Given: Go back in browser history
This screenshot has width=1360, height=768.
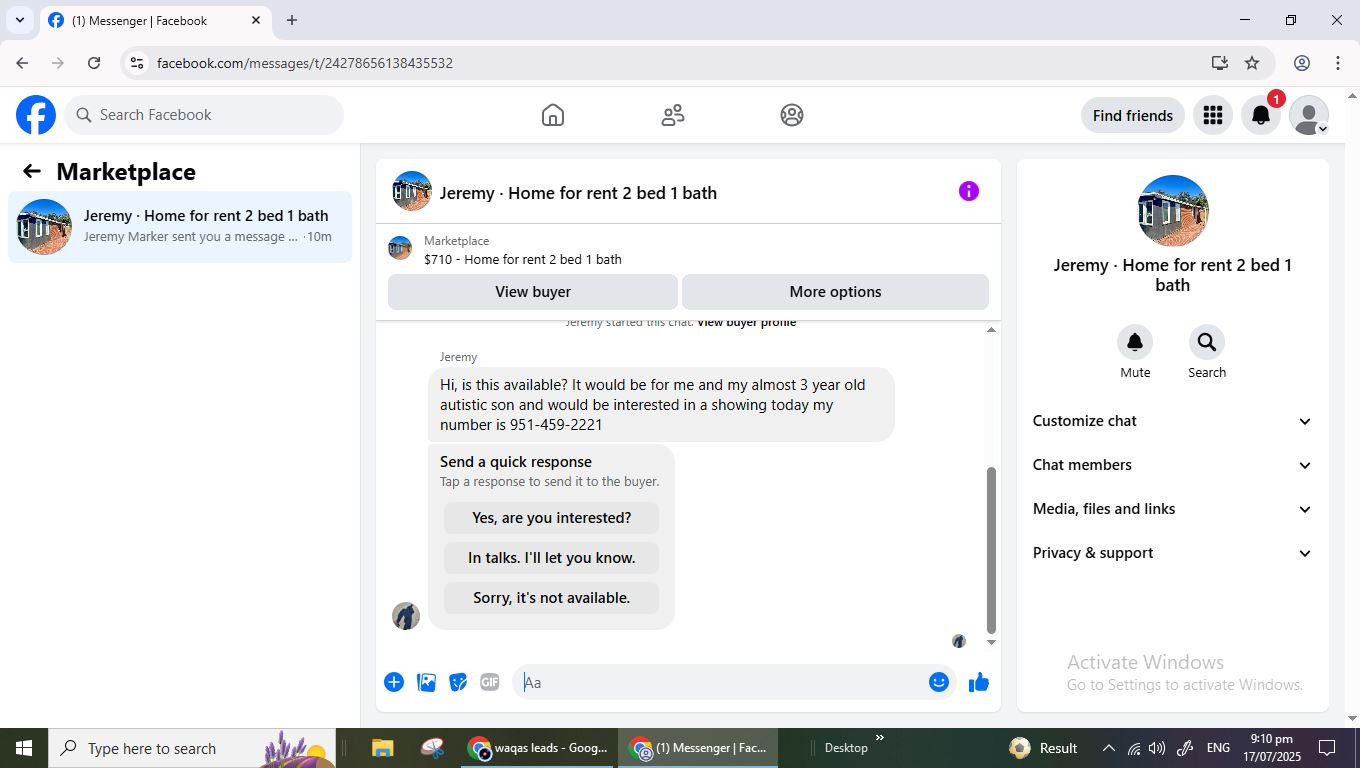Looking at the screenshot, I should point(22,63).
